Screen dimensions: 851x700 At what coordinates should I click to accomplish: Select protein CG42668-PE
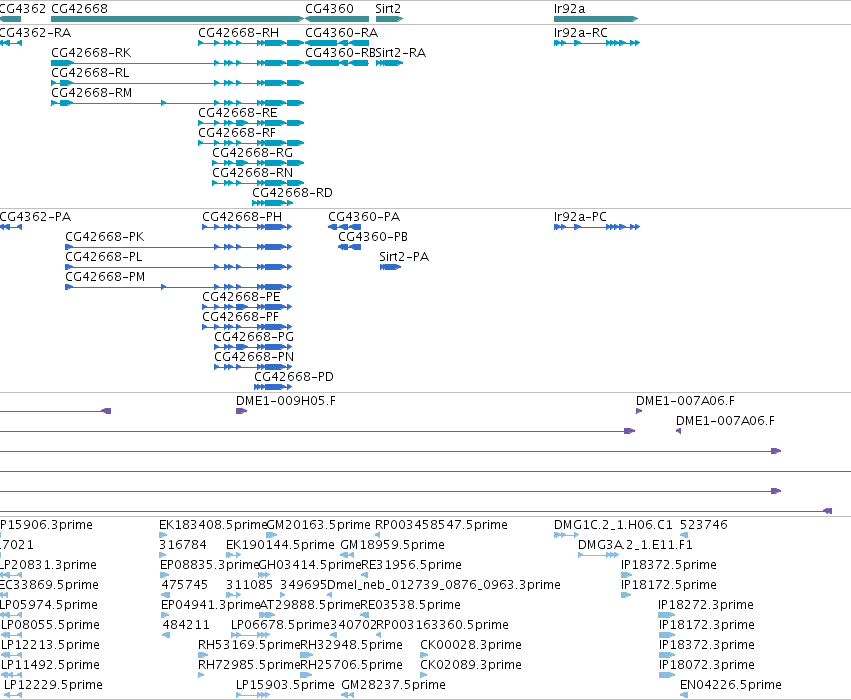[x=242, y=297]
